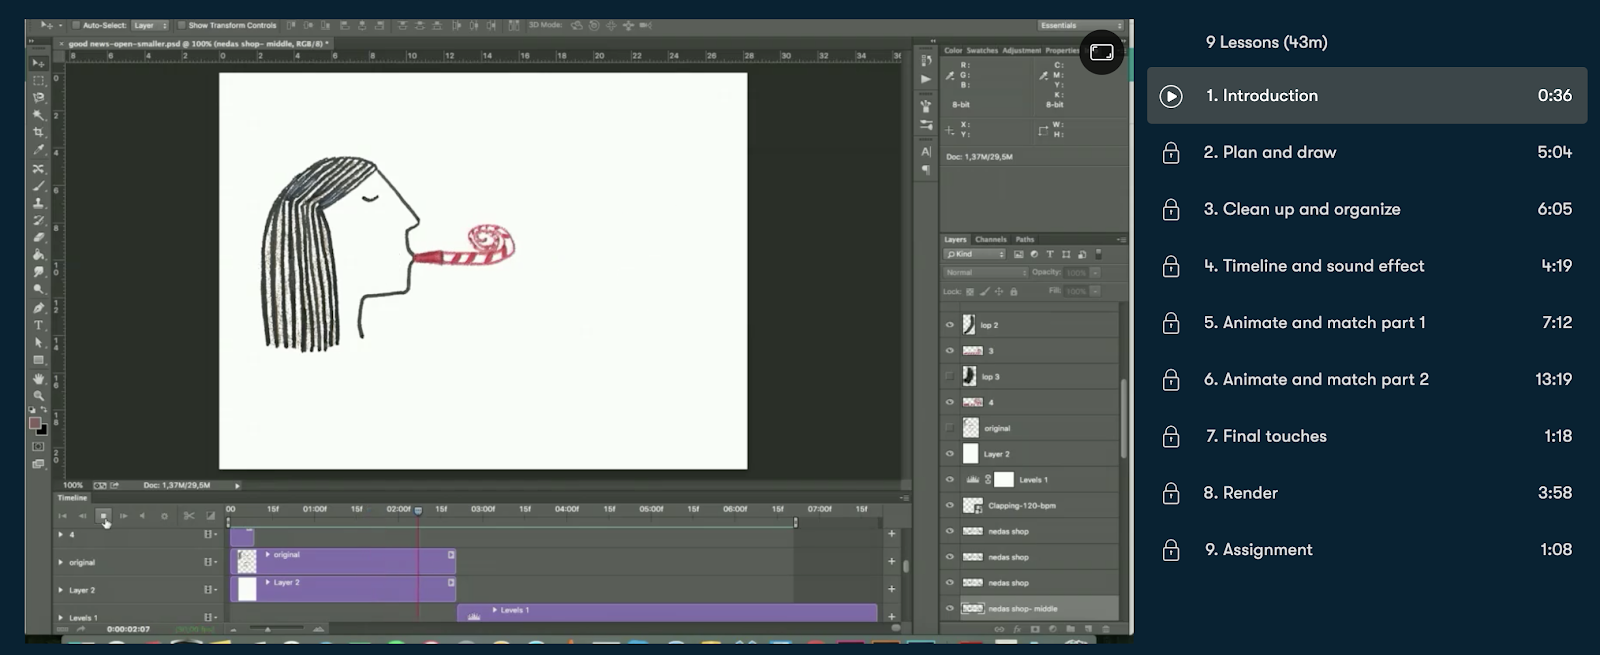This screenshot has width=1600, height=655.
Task: Expand the 'original' clip properties arrow
Action: tap(268, 554)
